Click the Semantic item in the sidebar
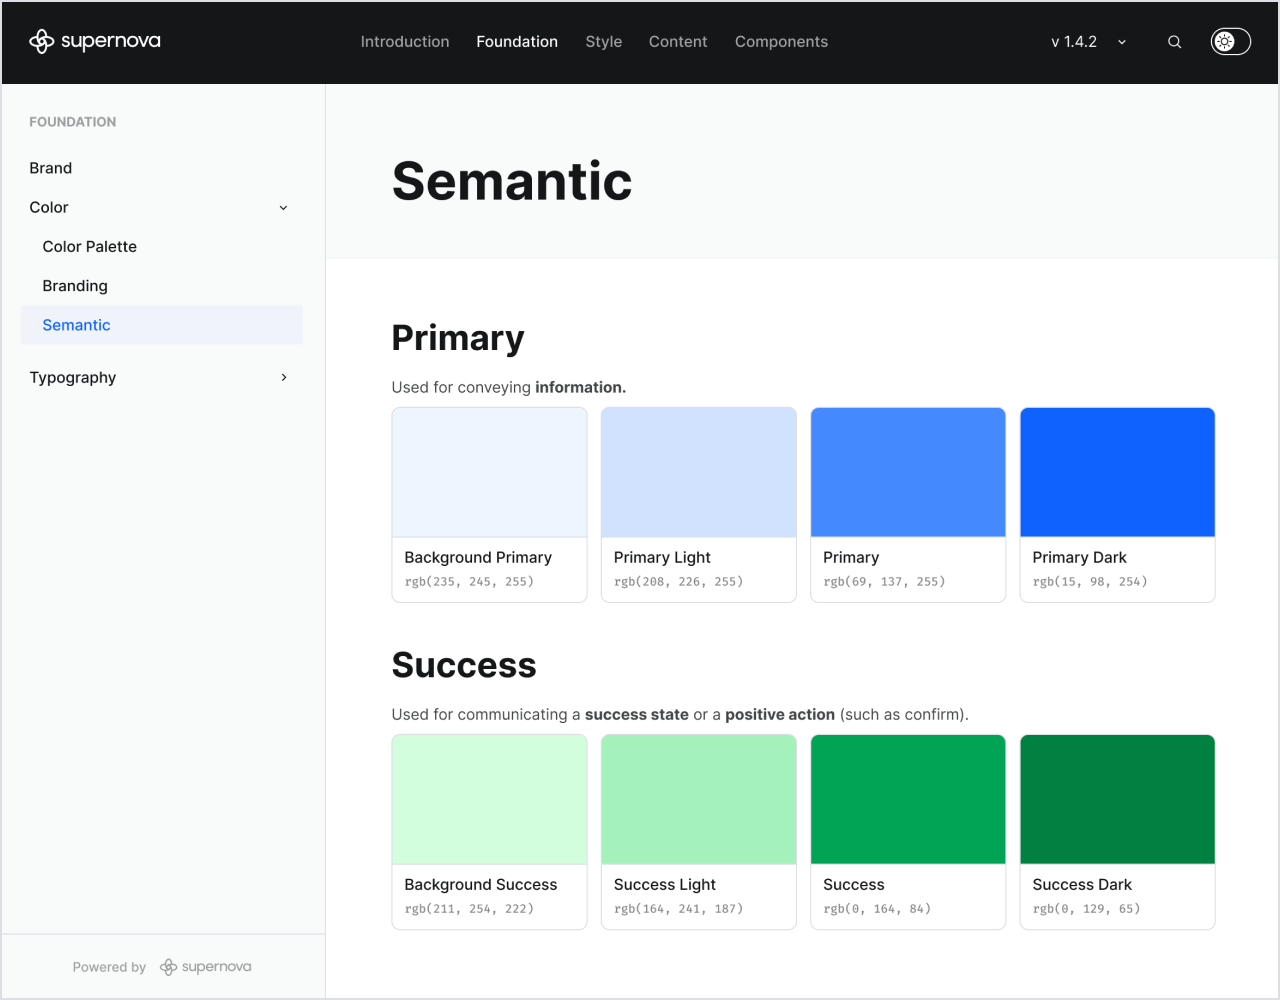 [x=76, y=324]
